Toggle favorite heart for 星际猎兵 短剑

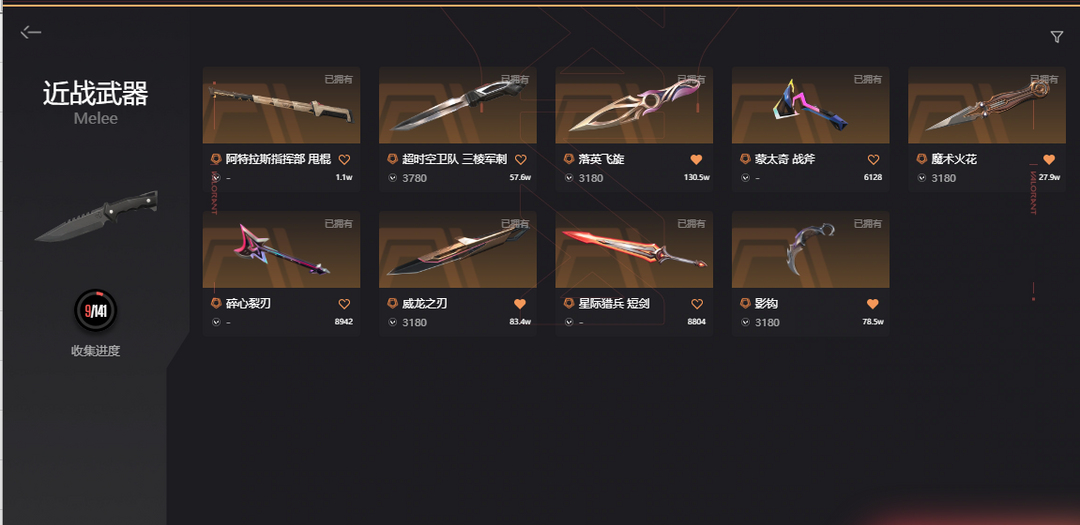tap(696, 304)
